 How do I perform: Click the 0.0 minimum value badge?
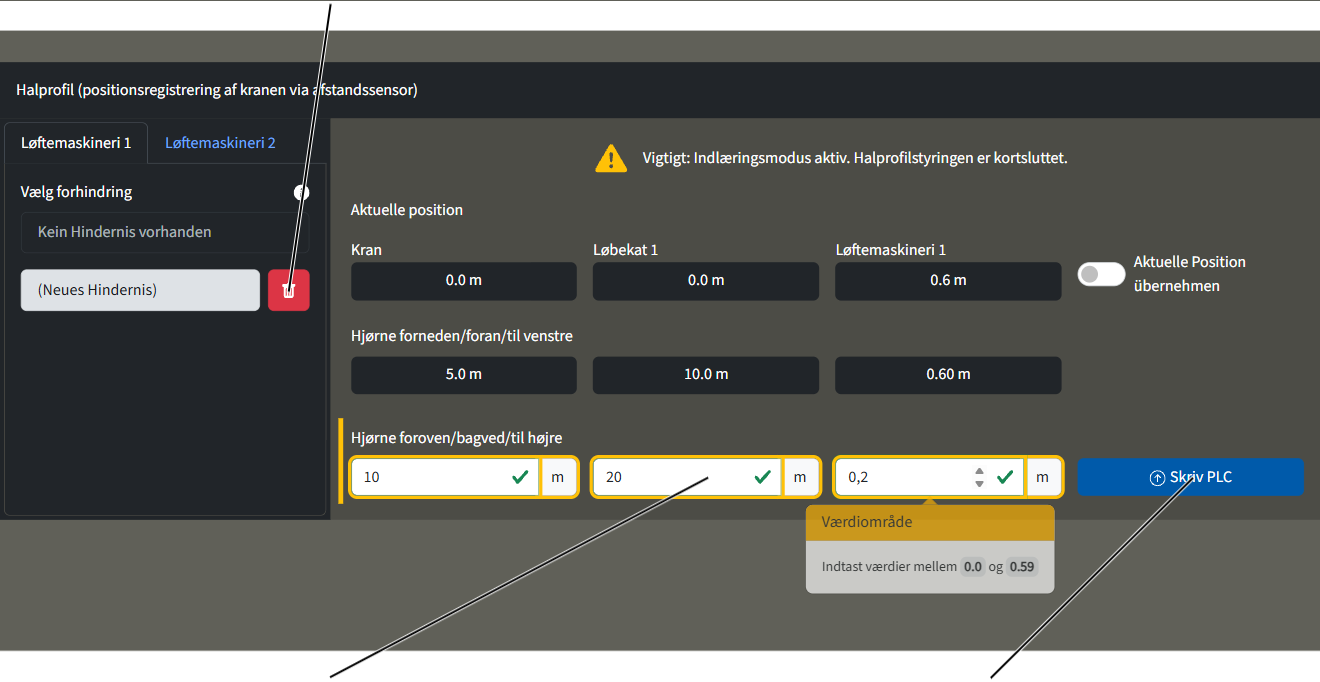tap(973, 567)
